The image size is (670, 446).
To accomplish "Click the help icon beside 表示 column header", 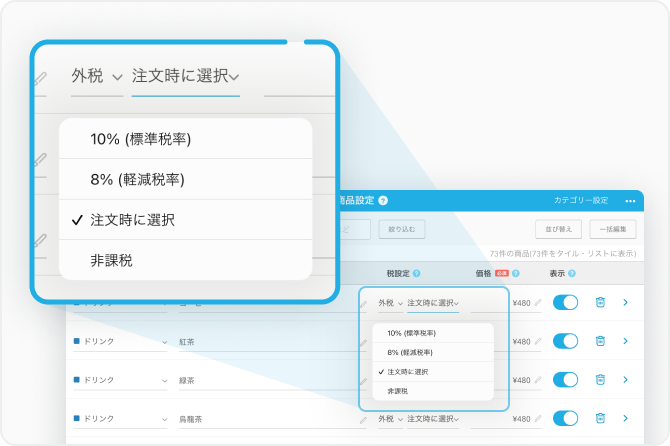I will click(572, 273).
